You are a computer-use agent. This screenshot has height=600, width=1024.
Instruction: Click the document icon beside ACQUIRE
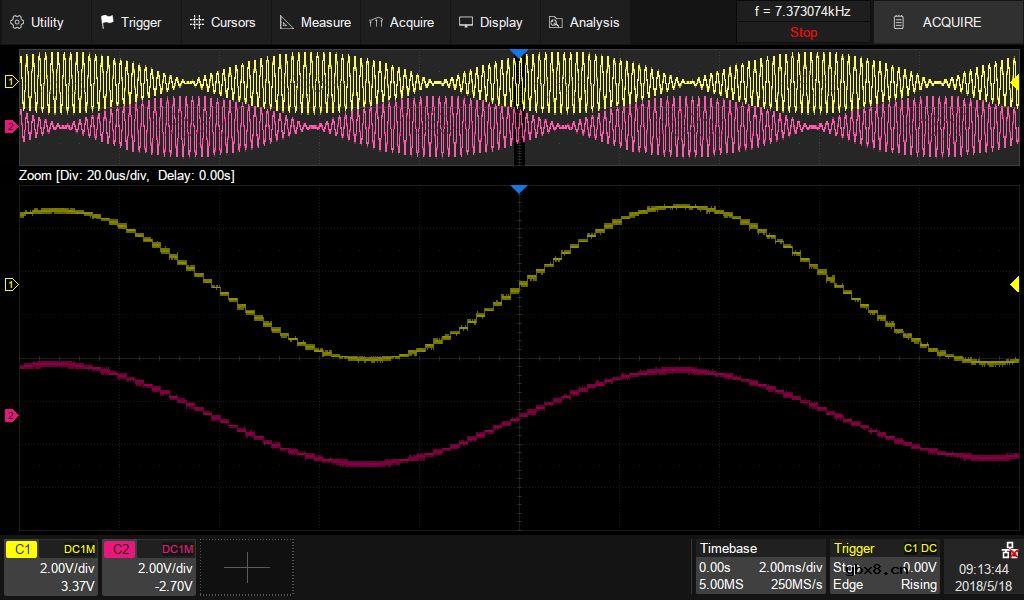click(x=900, y=22)
